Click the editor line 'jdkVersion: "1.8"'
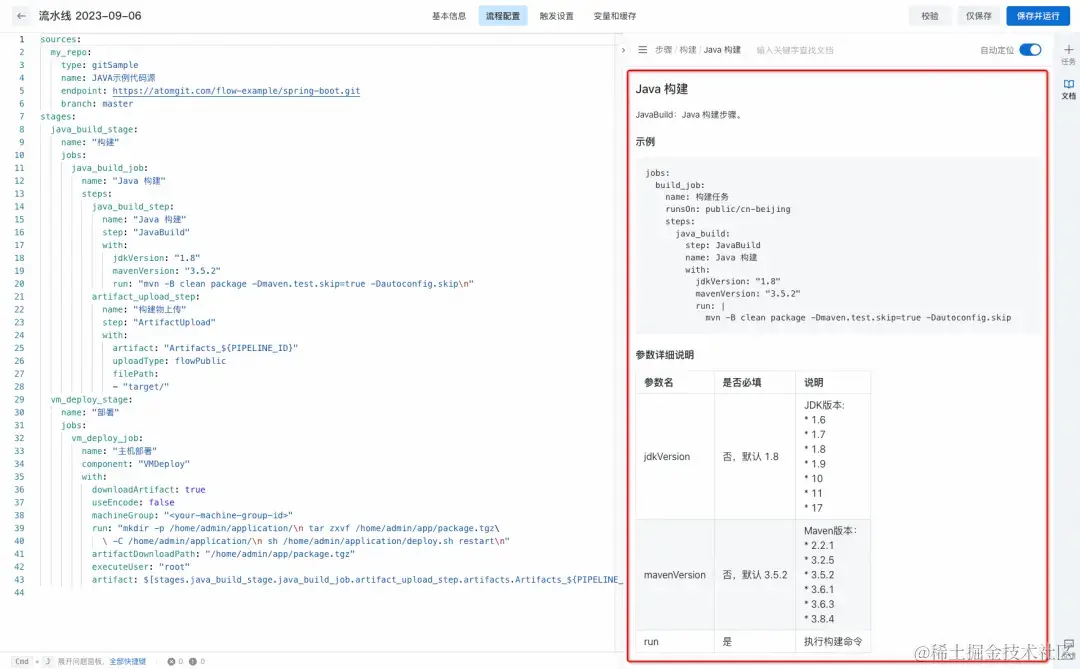Viewport: 1080px width, 669px height. point(156,258)
